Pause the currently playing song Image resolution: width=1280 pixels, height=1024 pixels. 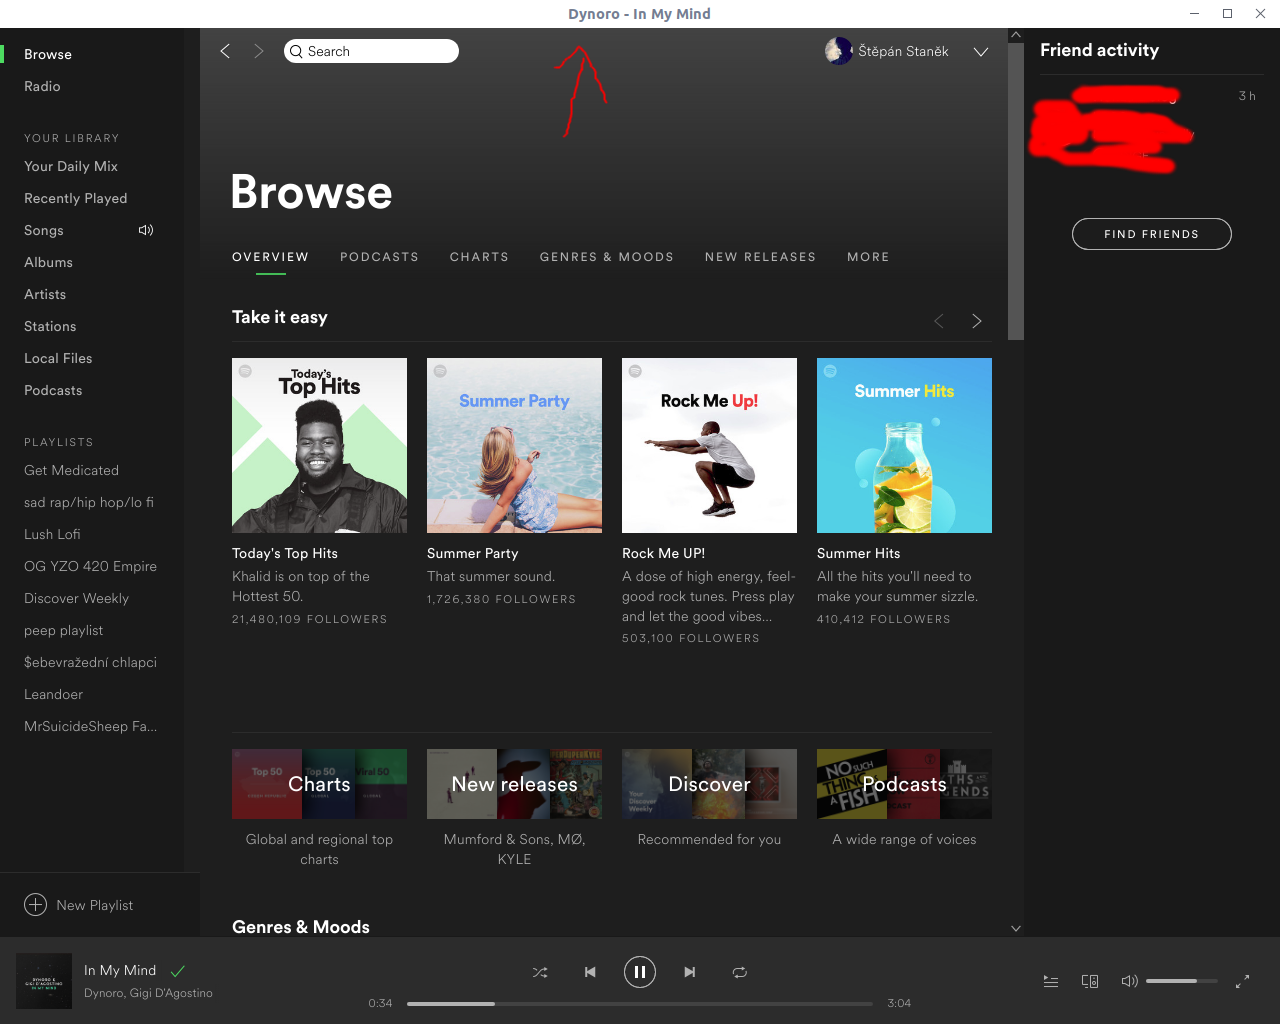click(640, 971)
